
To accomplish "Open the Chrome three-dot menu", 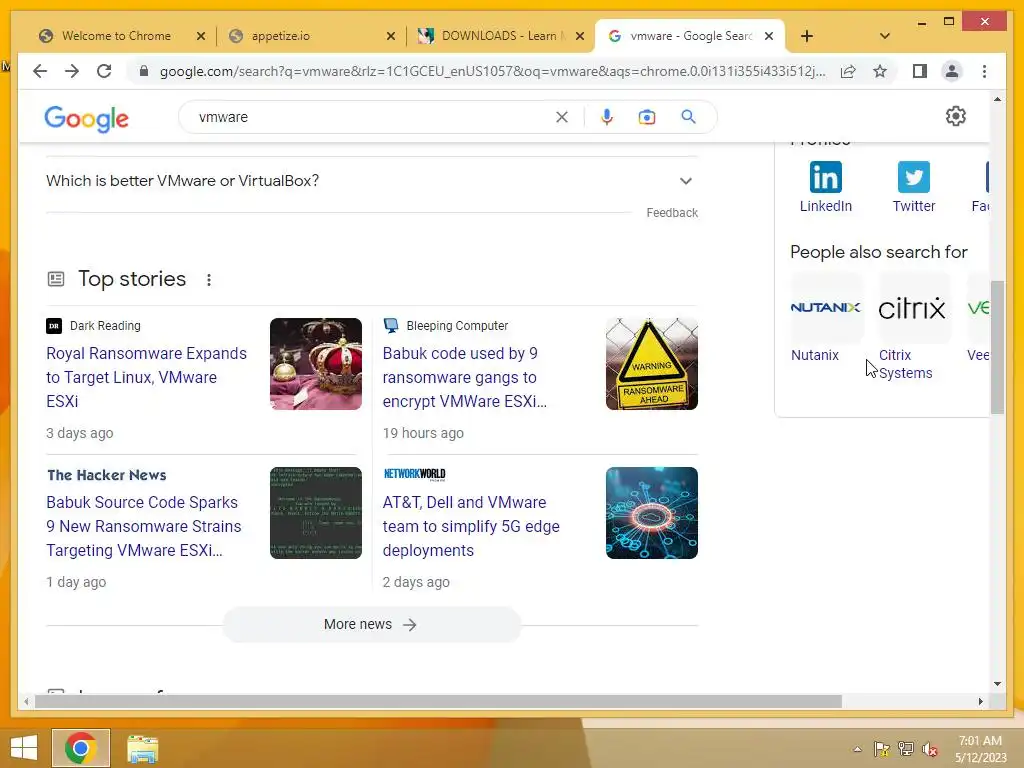I will (x=984, y=71).
